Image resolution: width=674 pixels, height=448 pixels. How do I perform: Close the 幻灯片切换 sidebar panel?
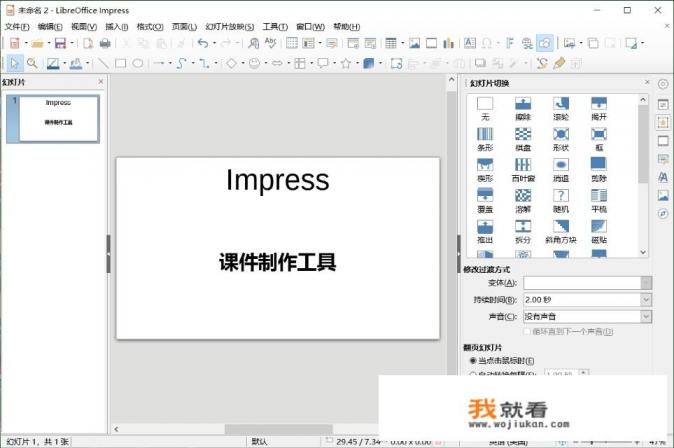[647, 82]
